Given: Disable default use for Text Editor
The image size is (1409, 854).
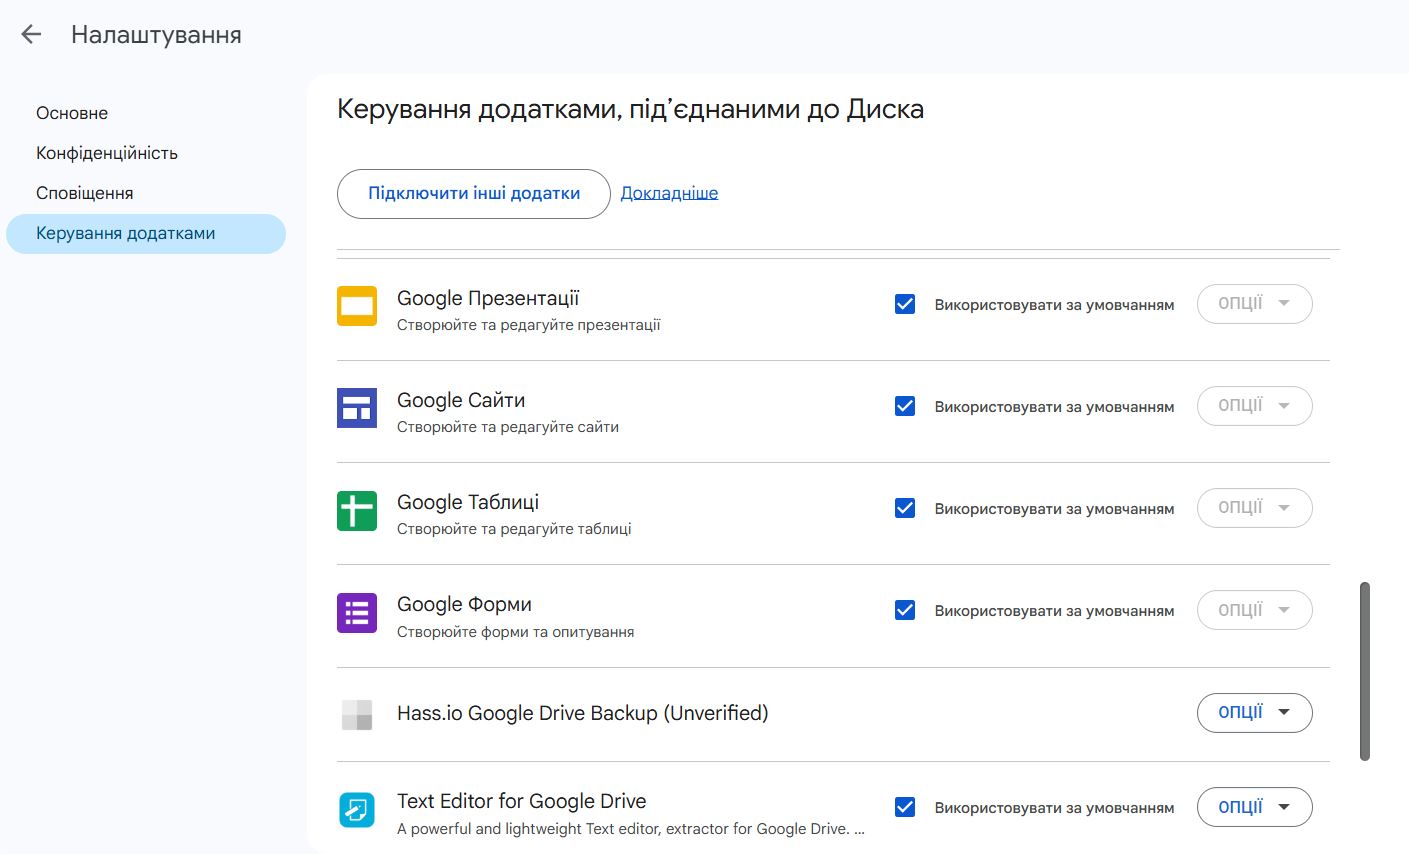Looking at the screenshot, I should click(x=905, y=807).
